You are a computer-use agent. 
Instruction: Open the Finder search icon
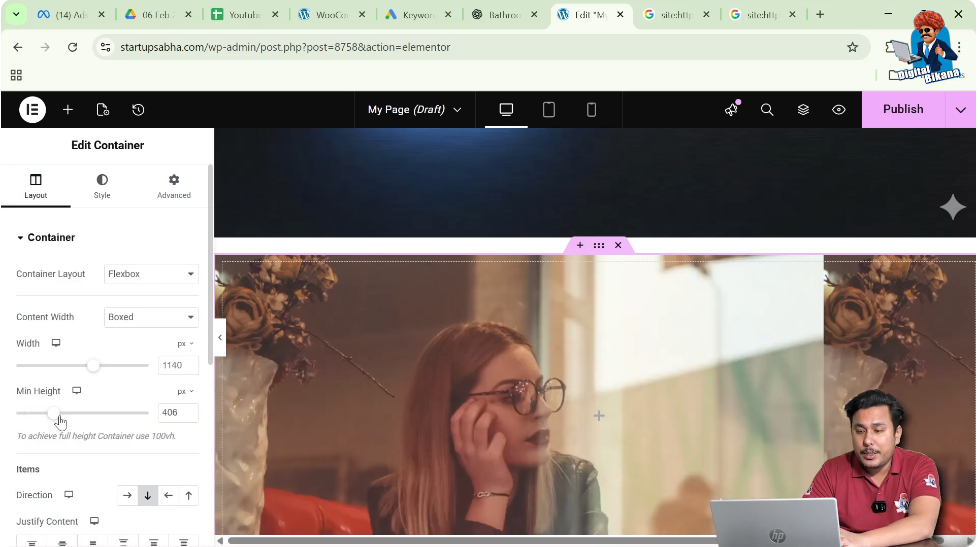(767, 110)
